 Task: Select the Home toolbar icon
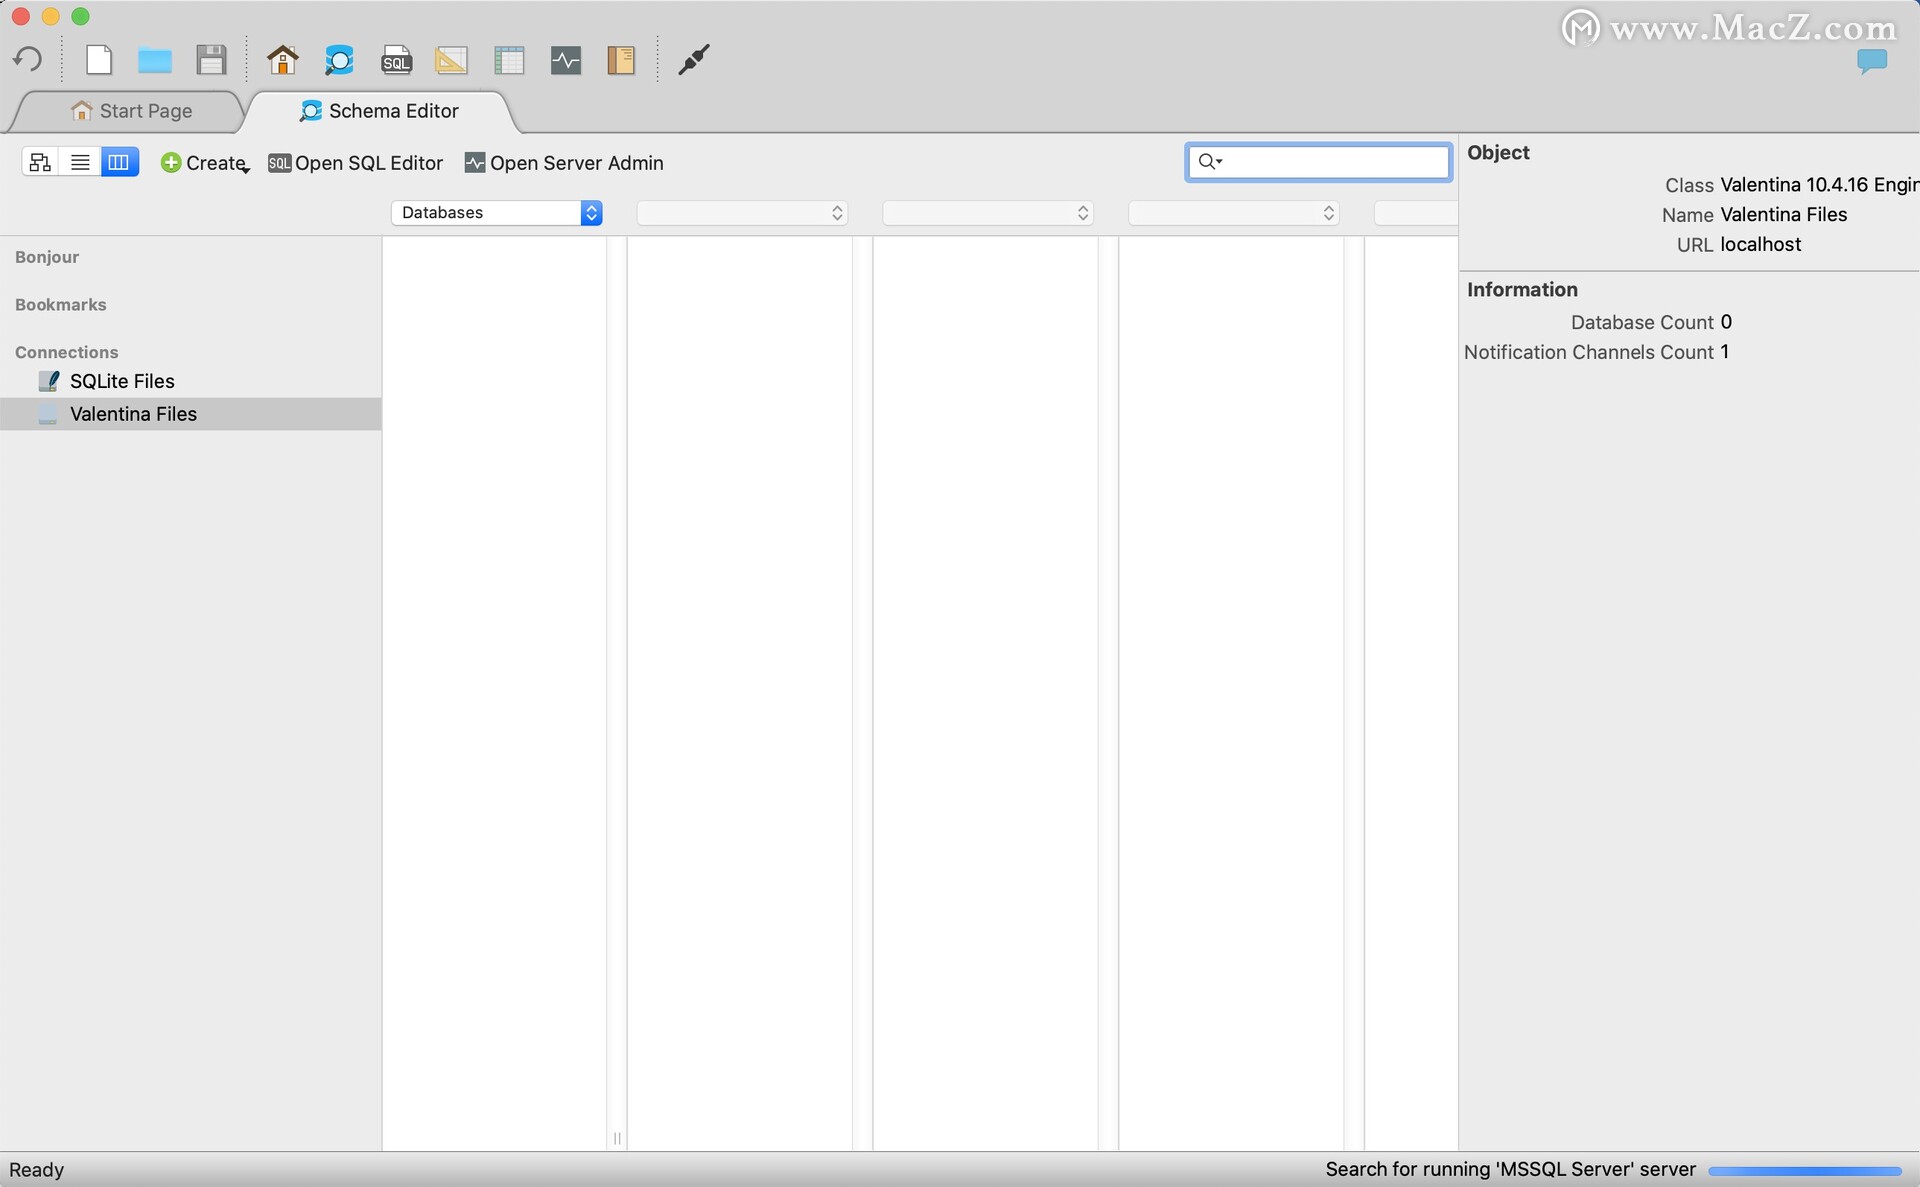[x=283, y=59]
